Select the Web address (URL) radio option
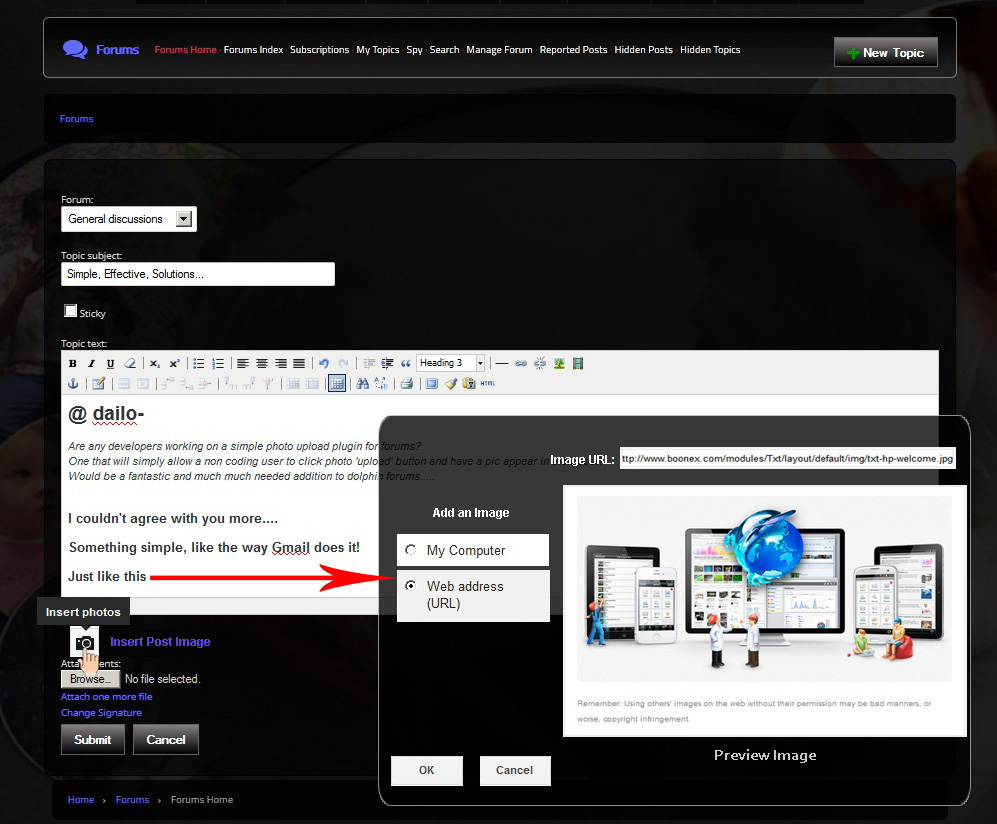997x824 pixels. point(411,586)
